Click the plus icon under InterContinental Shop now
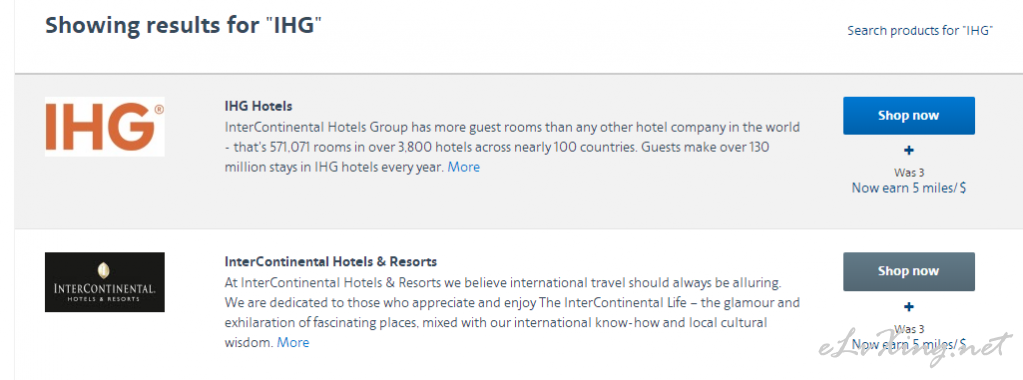 (909, 307)
